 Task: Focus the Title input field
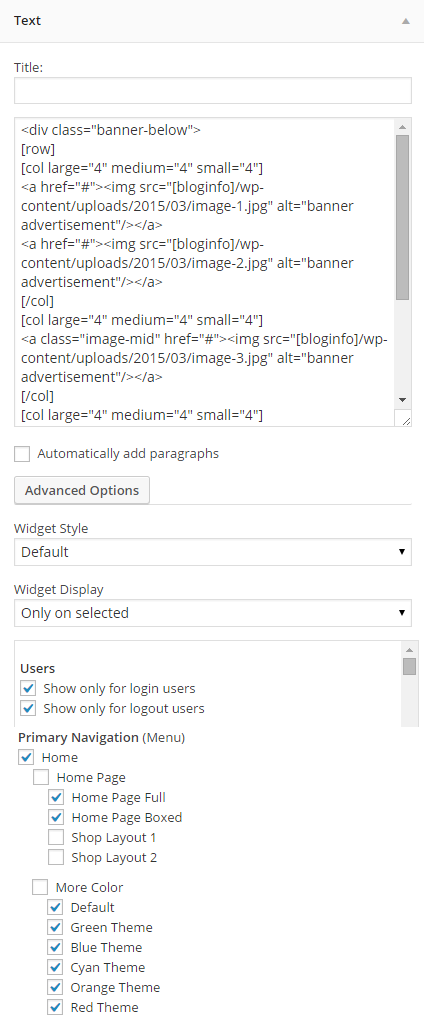coord(213,90)
